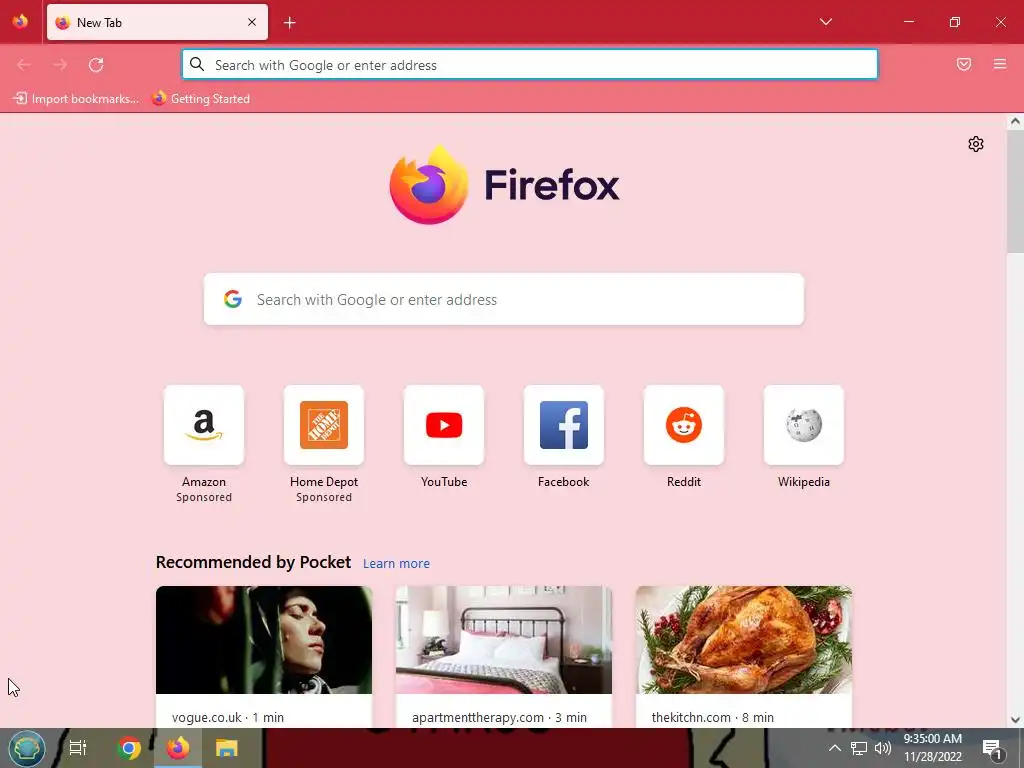This screenshot has height=768, width=1024.
Task: Click the thekitchn.com · 8 min text
Action: [x=712, y=717]
